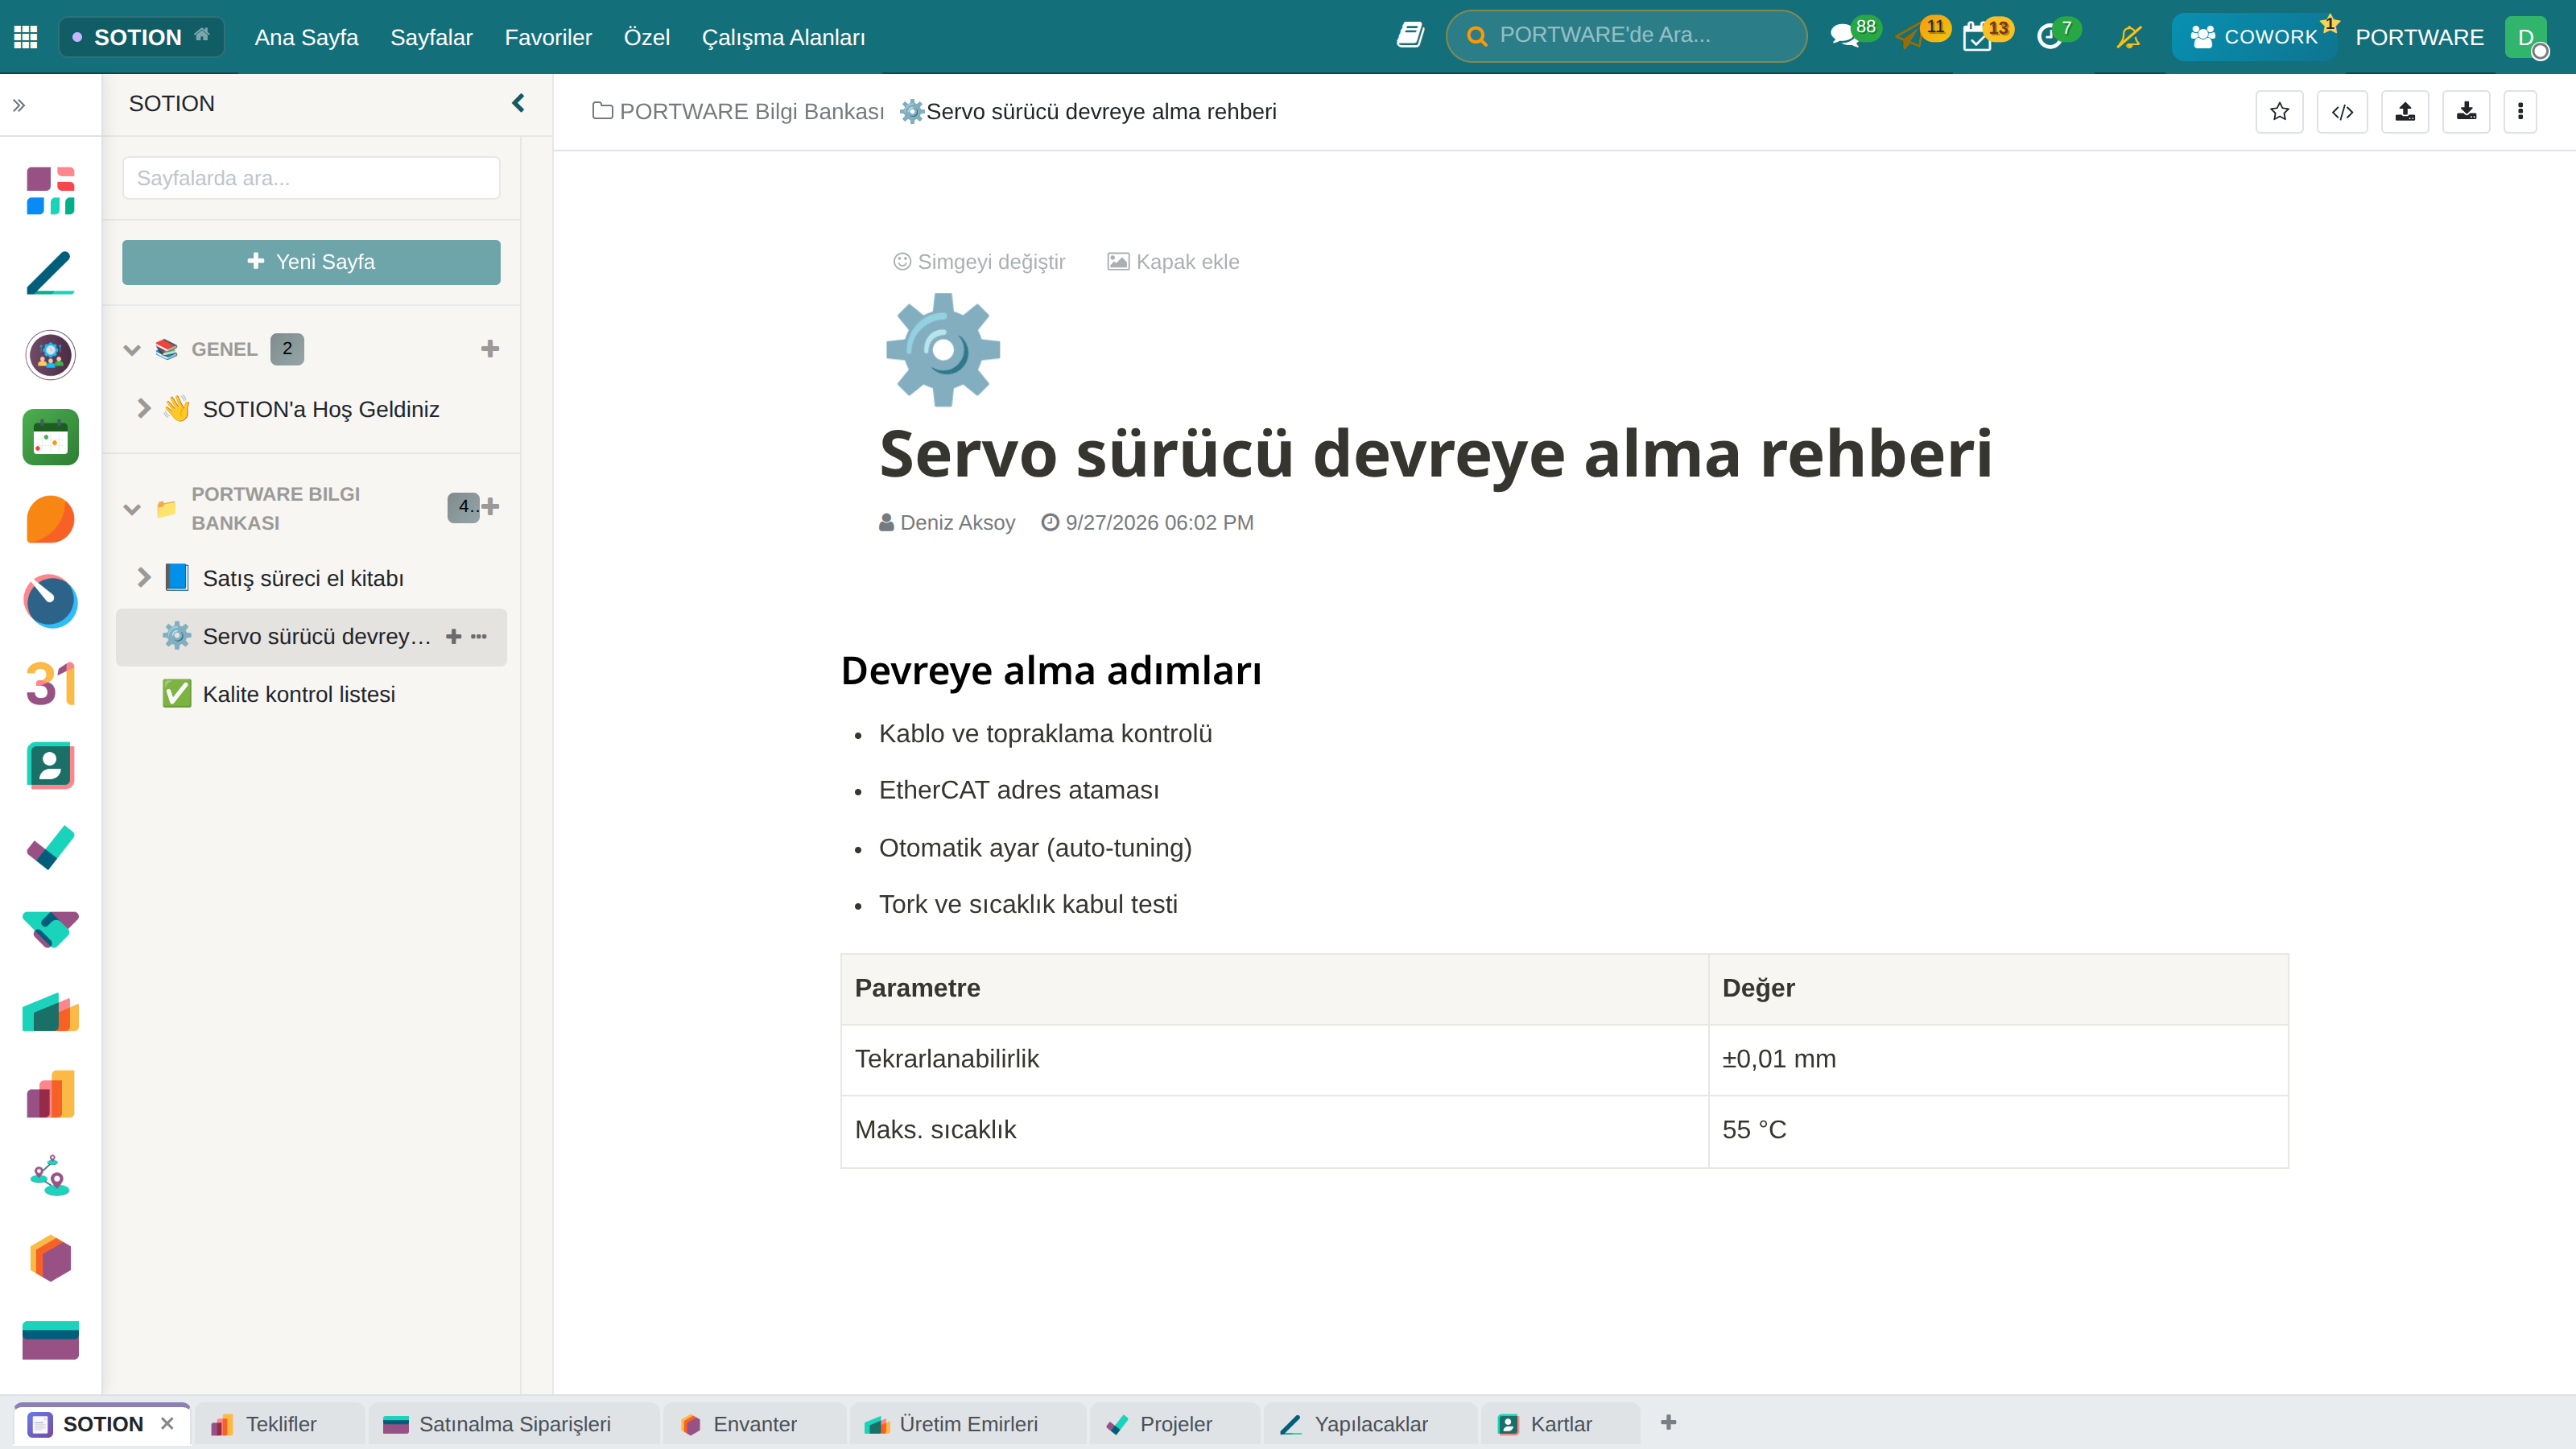Open the contacts card app in sidebar
2576x1449 pixels.
(x=50, y=766)
